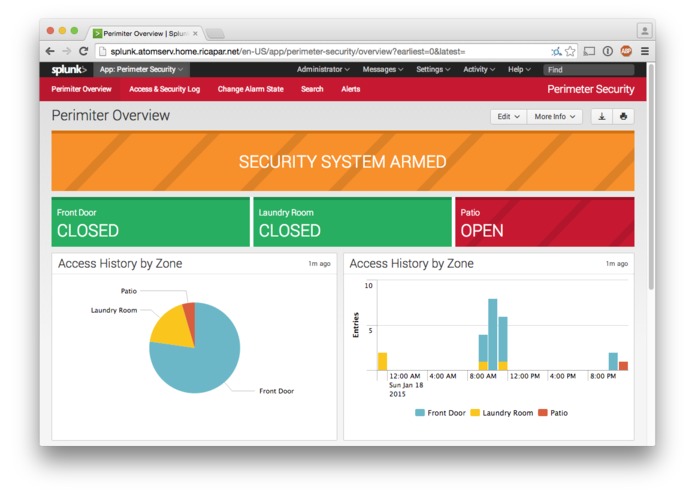Click the Find search field

coord(589,70)
